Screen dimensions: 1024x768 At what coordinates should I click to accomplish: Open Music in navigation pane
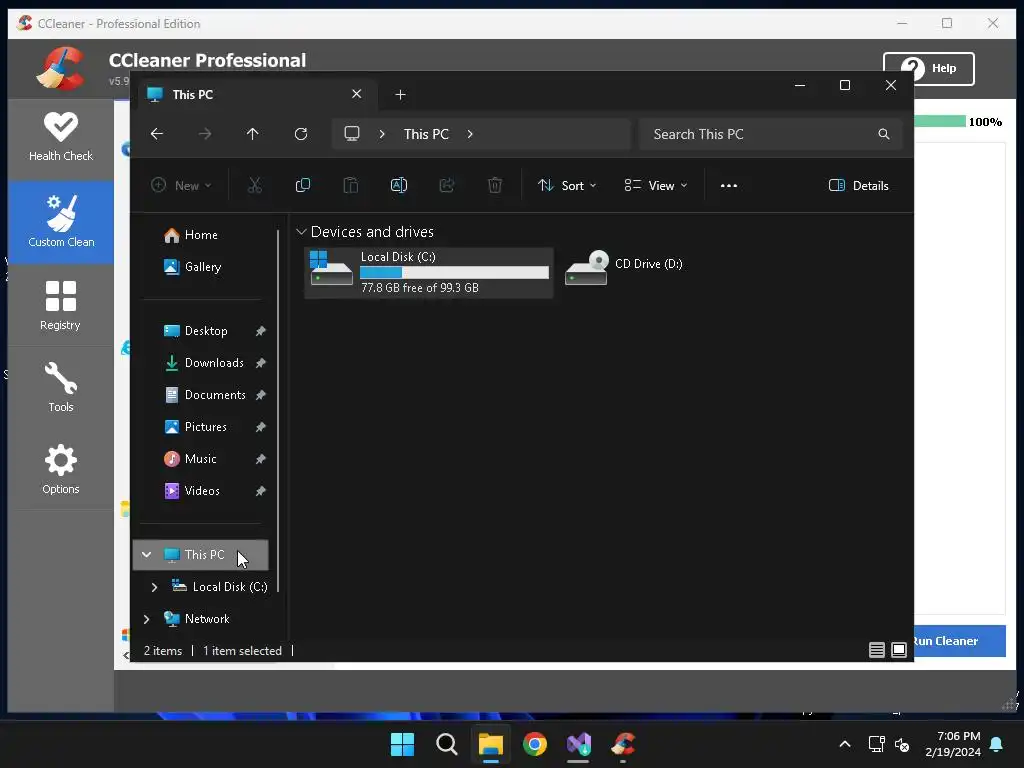point(200,459)
